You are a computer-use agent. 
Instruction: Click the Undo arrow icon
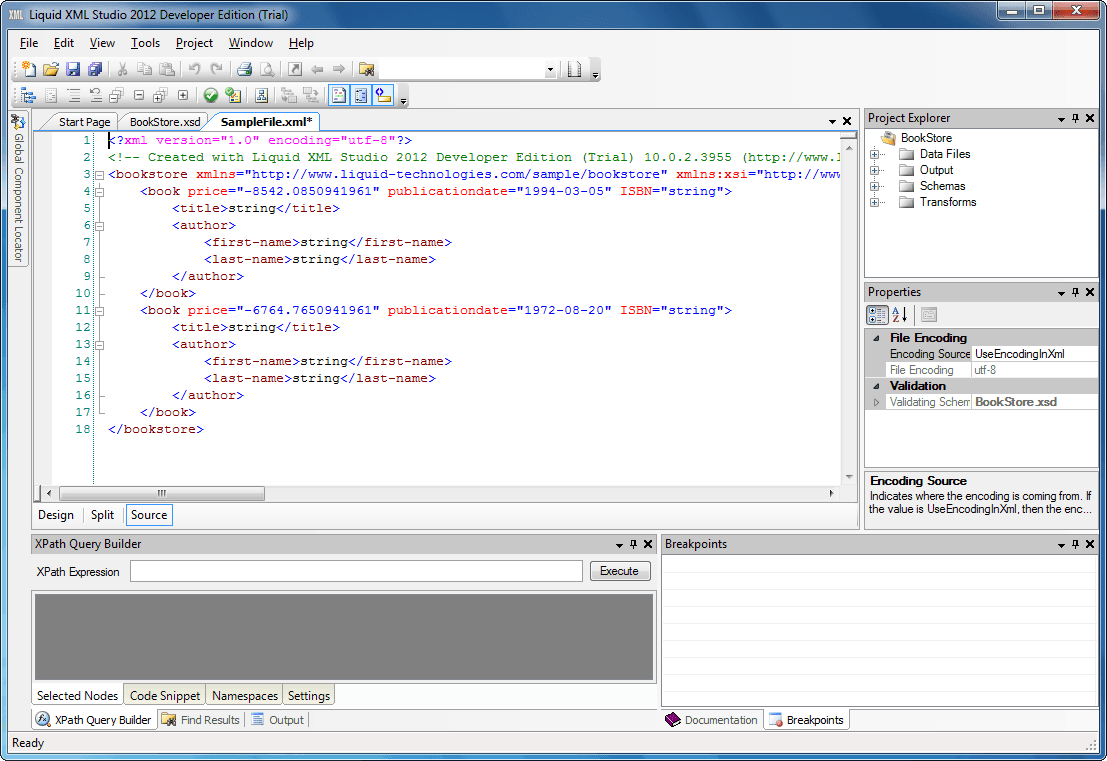(x=194, y=69)
